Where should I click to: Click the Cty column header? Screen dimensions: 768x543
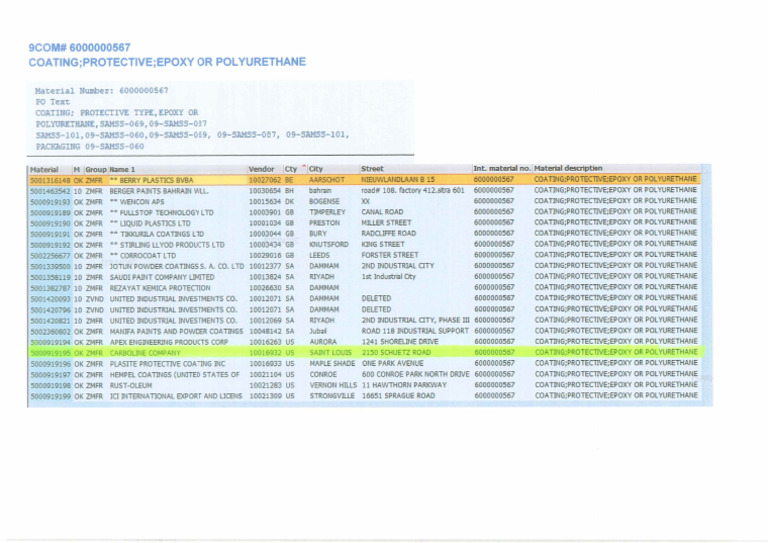click(x=291, y=169)
